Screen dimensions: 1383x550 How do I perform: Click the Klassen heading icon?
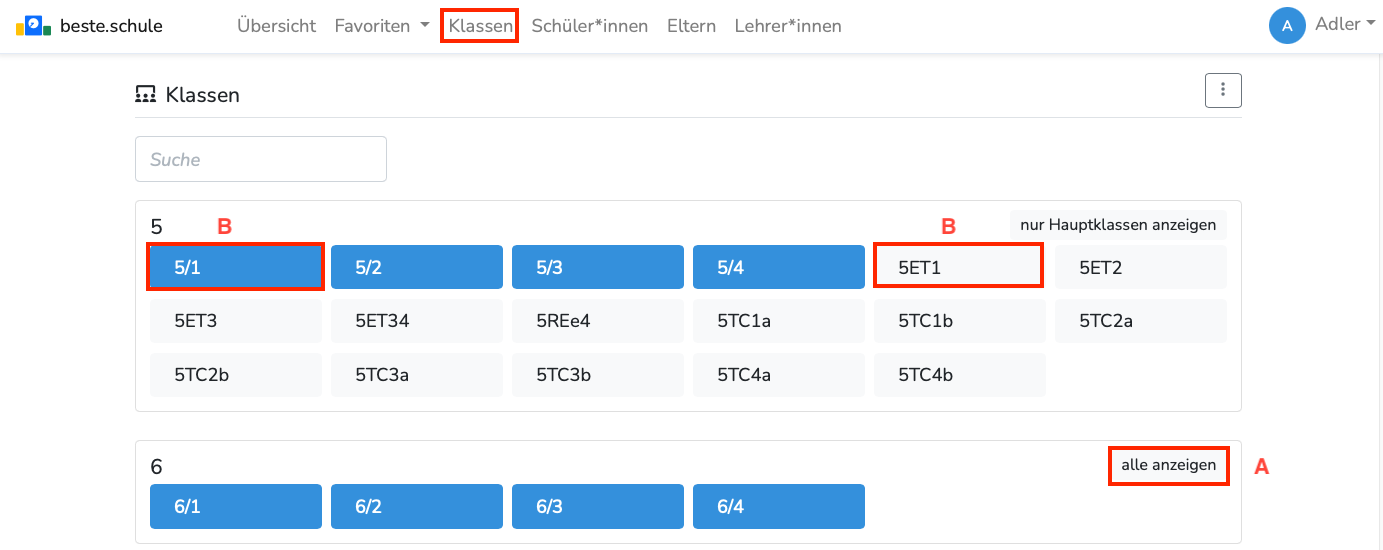146,95
